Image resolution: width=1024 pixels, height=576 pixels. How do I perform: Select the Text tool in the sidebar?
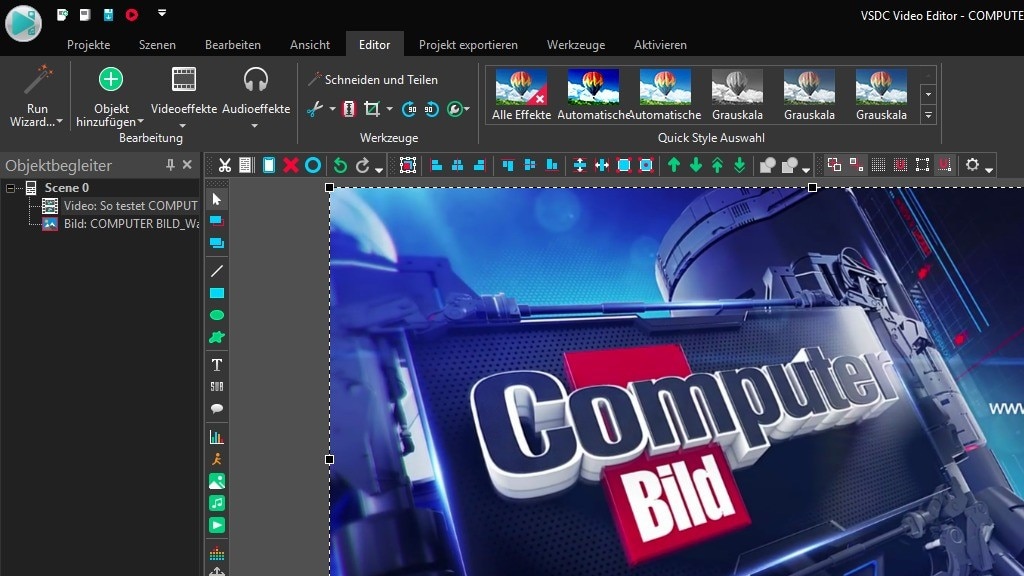coord(216,364)
